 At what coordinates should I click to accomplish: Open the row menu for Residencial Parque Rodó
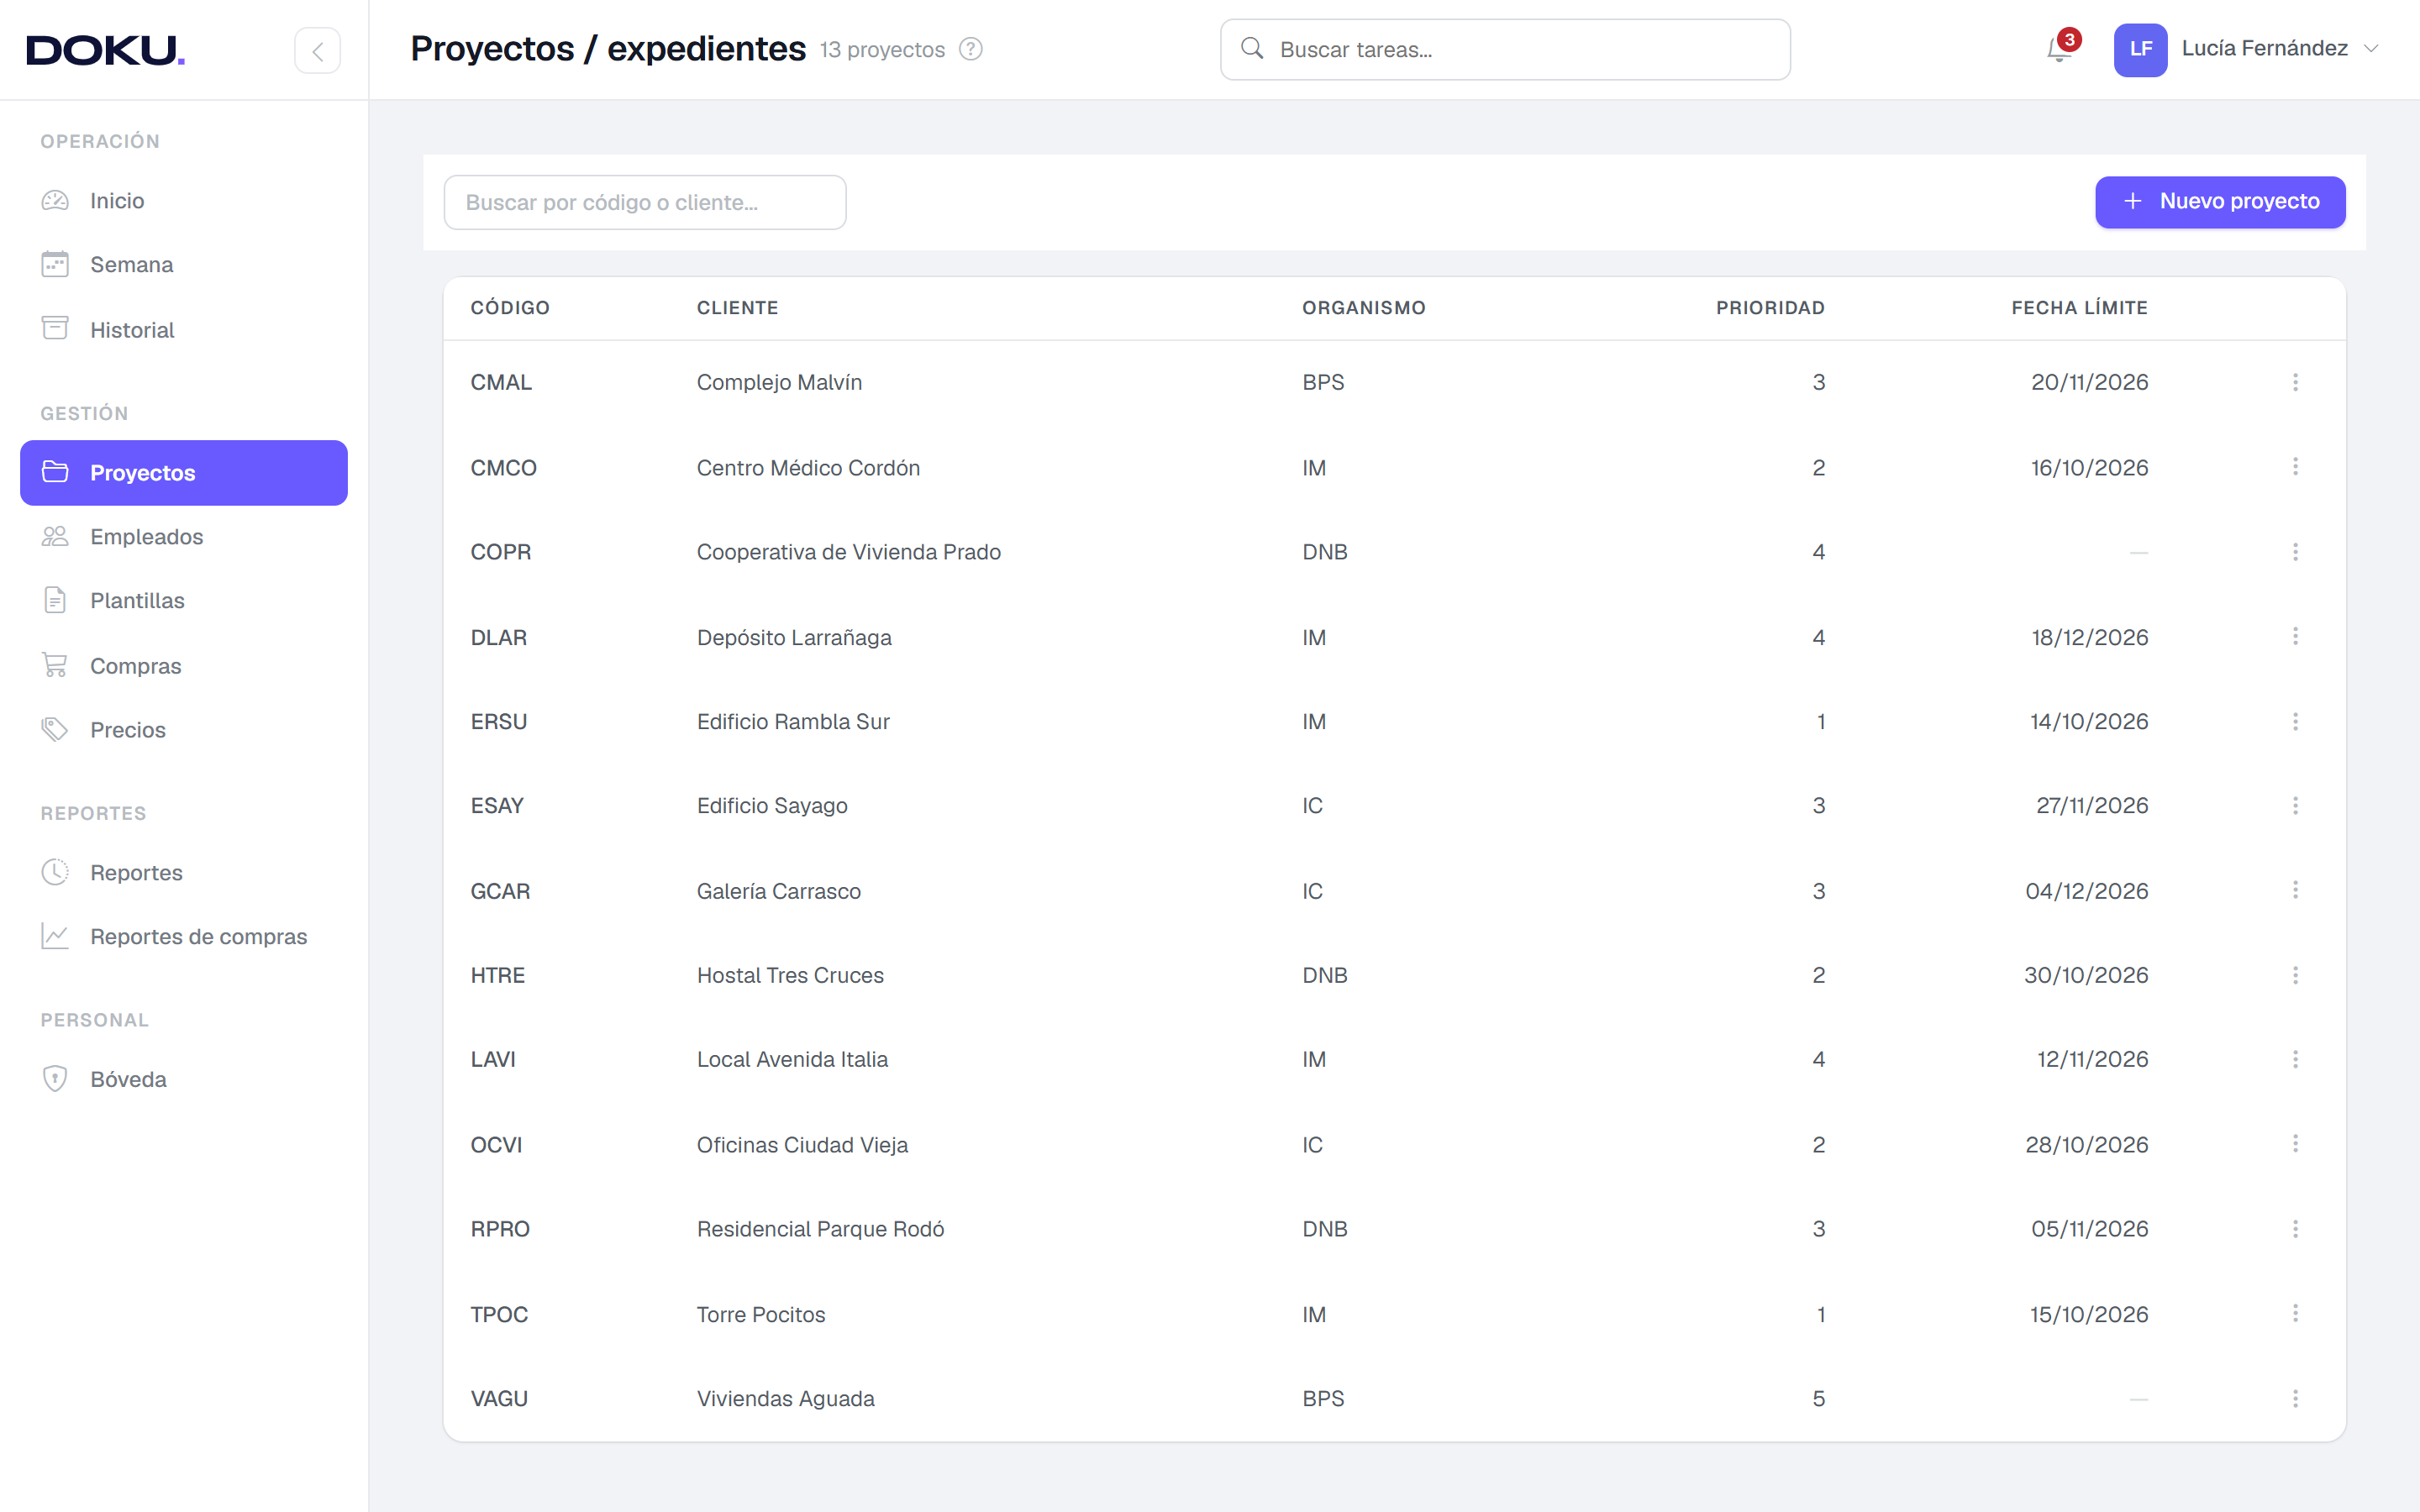2295,1229
